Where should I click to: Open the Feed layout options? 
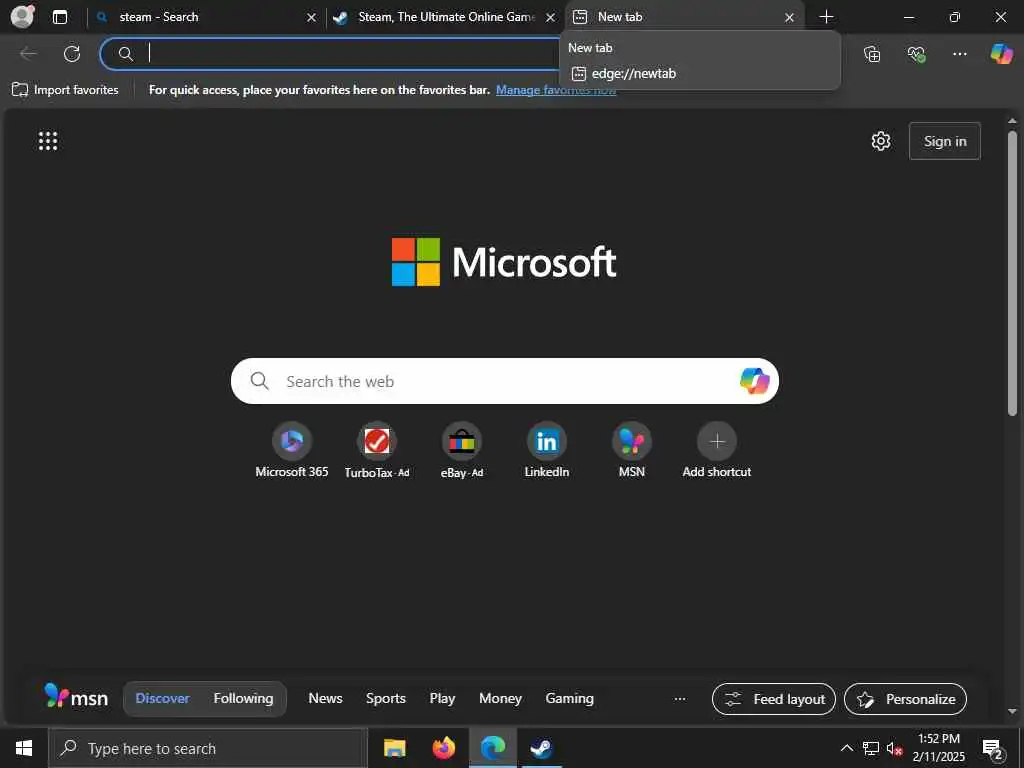coord(774,699)
